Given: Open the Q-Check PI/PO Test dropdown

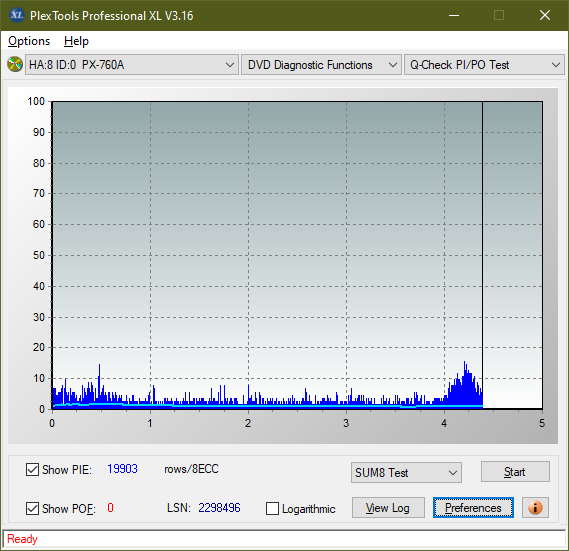Looking at the screenshot, I should coord(484,65).
